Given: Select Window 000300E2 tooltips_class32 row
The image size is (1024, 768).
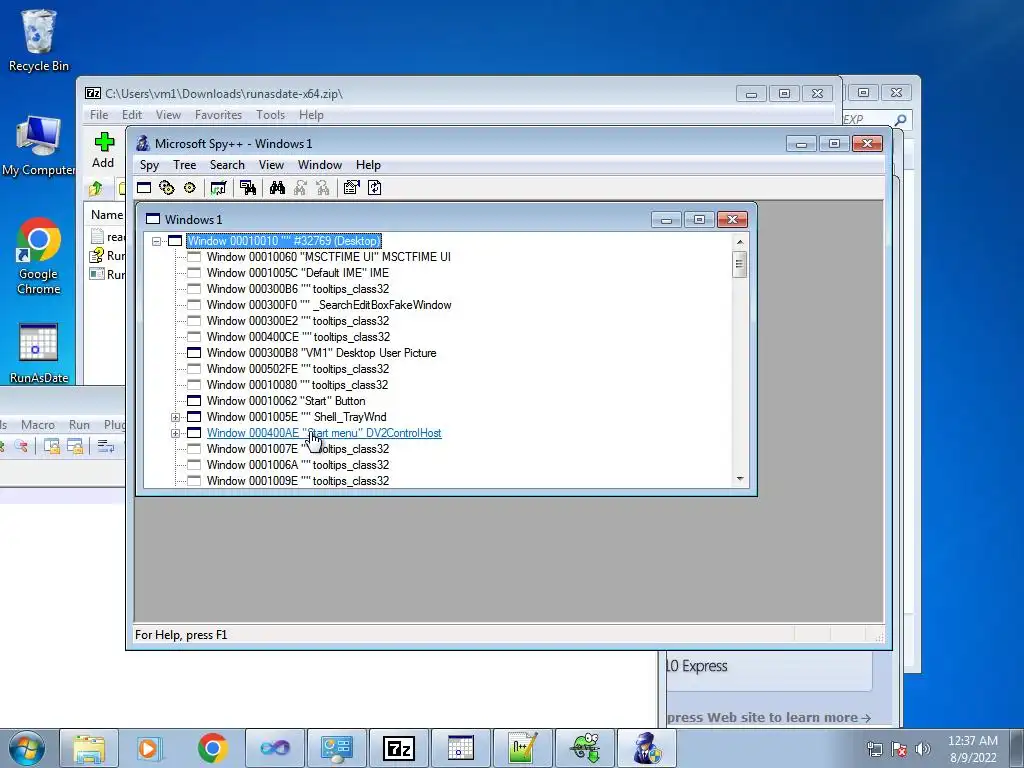Looking at the screenshot, I should 298,321.
